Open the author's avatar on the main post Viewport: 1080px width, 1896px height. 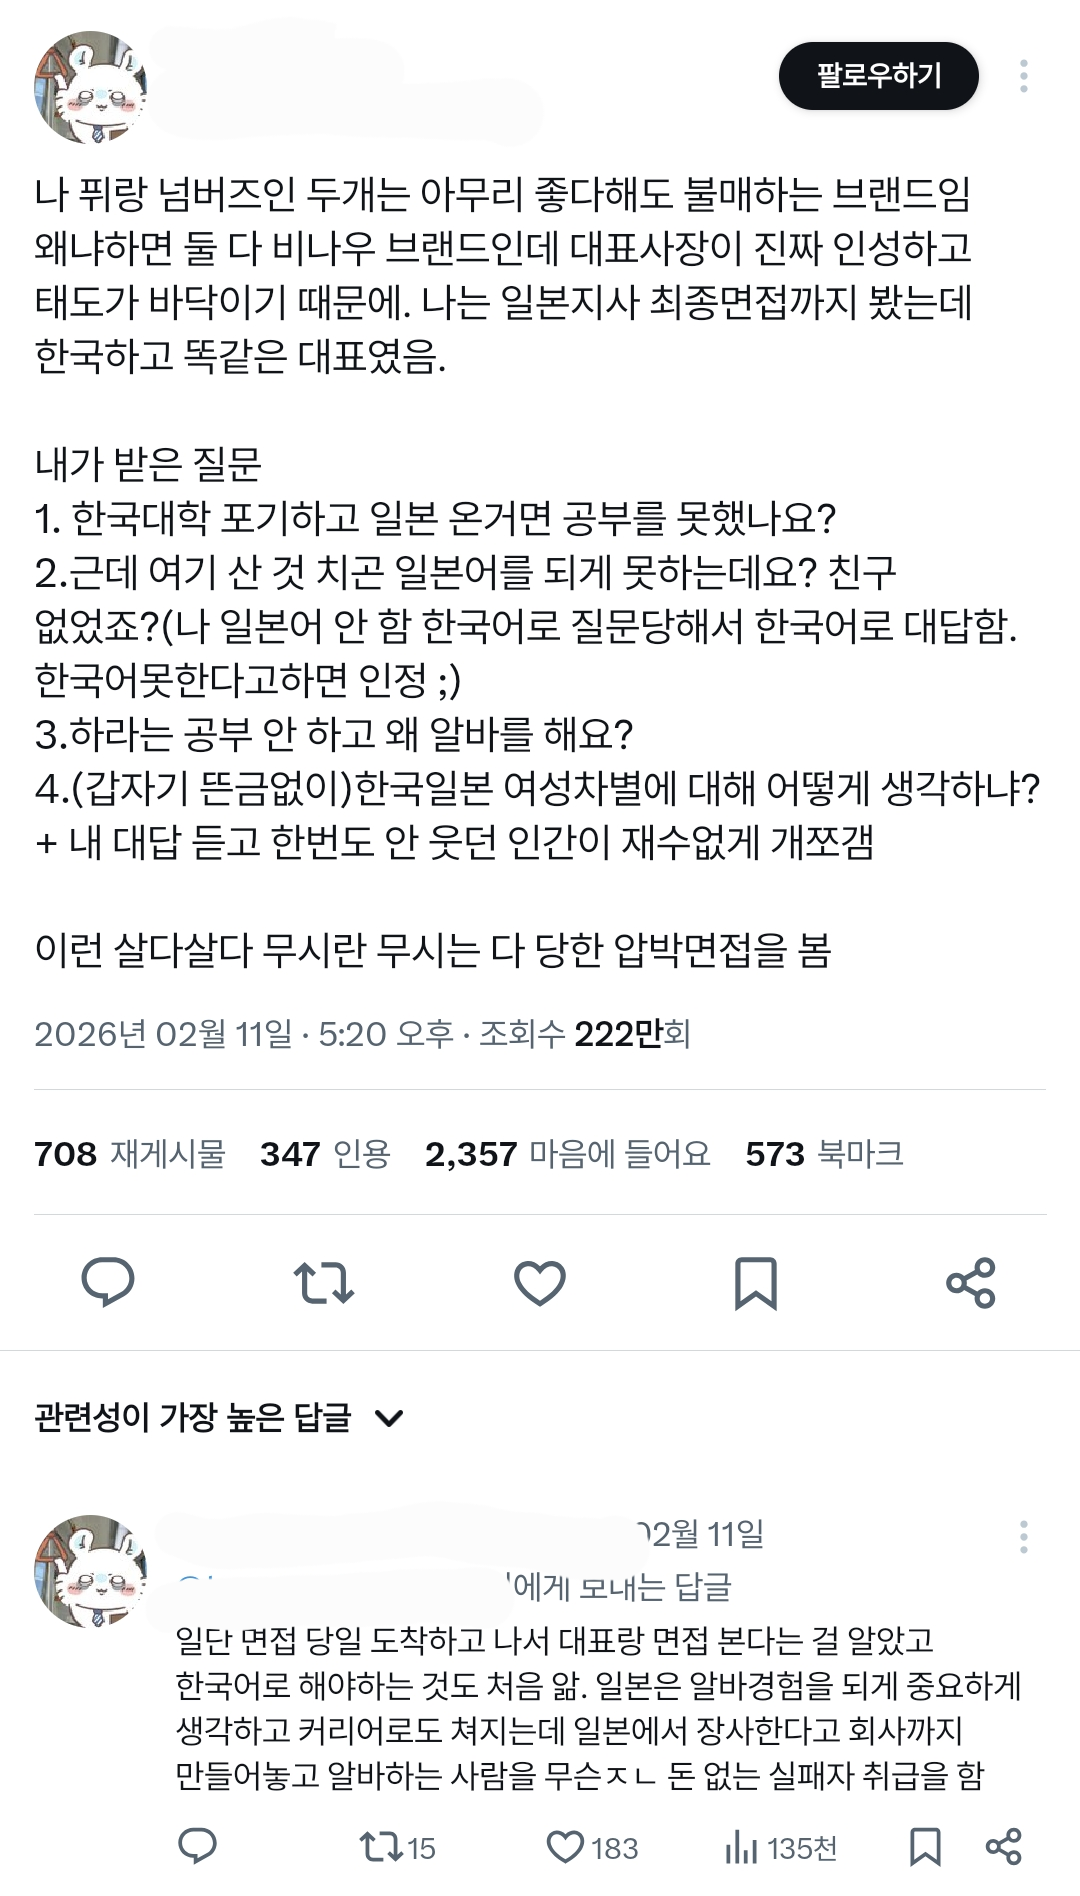pyautogui.click(x=91, y=88)
